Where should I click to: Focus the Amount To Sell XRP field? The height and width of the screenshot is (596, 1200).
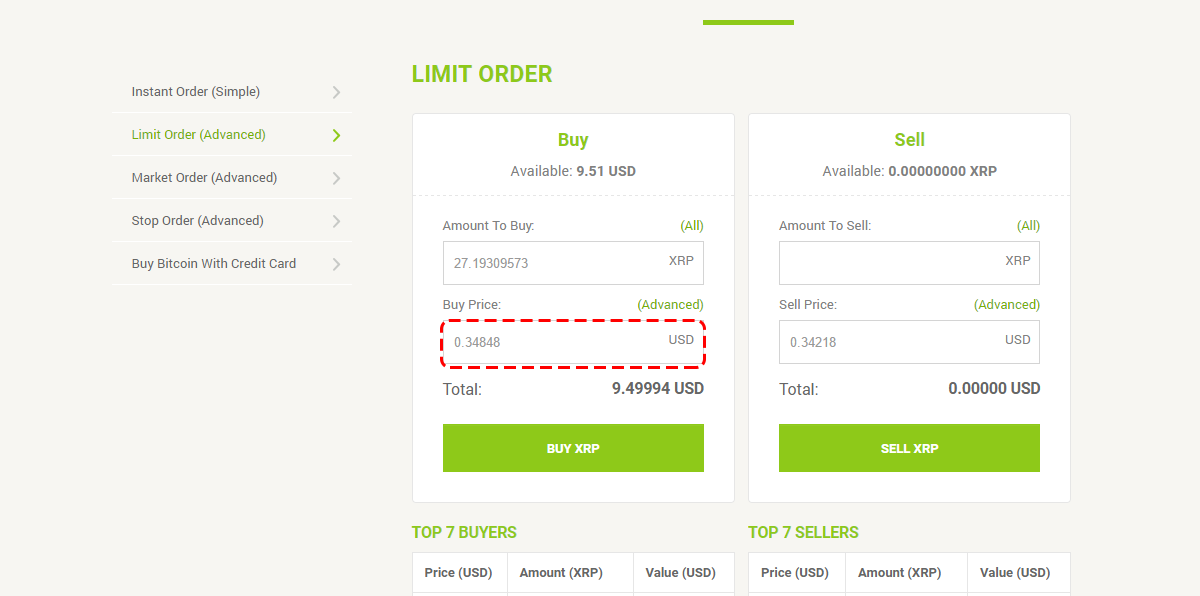click(909, 263)
